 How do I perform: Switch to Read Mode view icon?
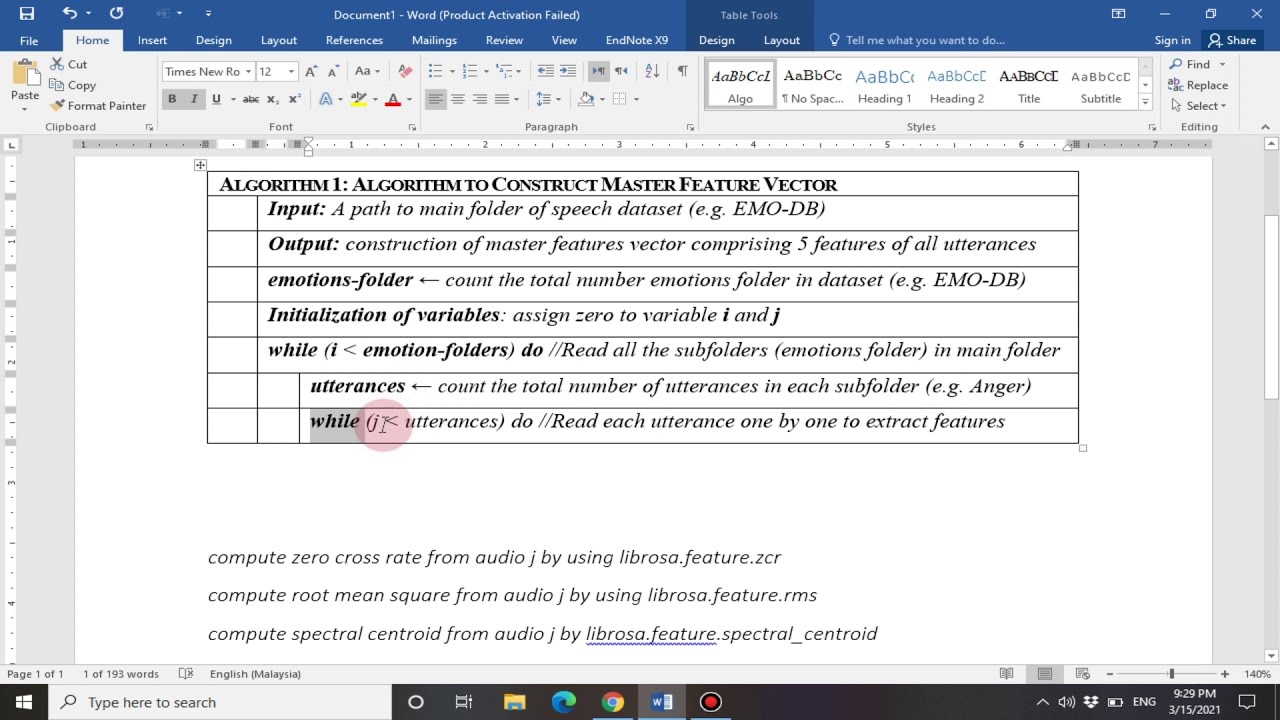(1007, 674)
